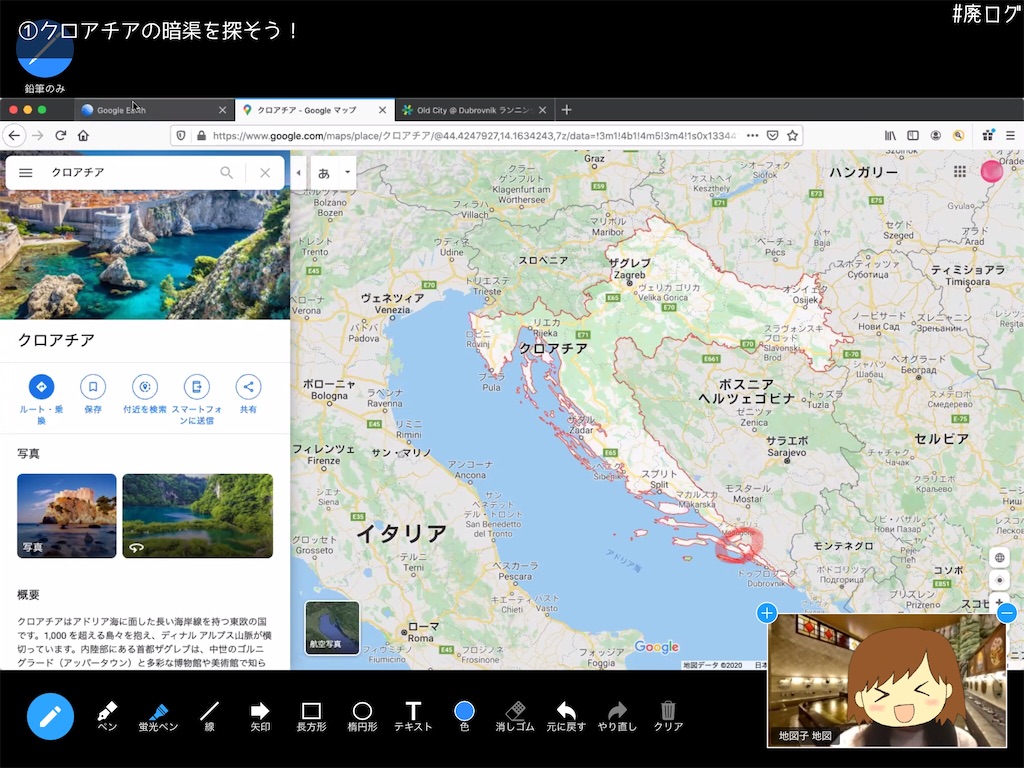This screenshot has height=768, width=1024.
Task: Clear the maps search with X
Action: pos(265,172)
